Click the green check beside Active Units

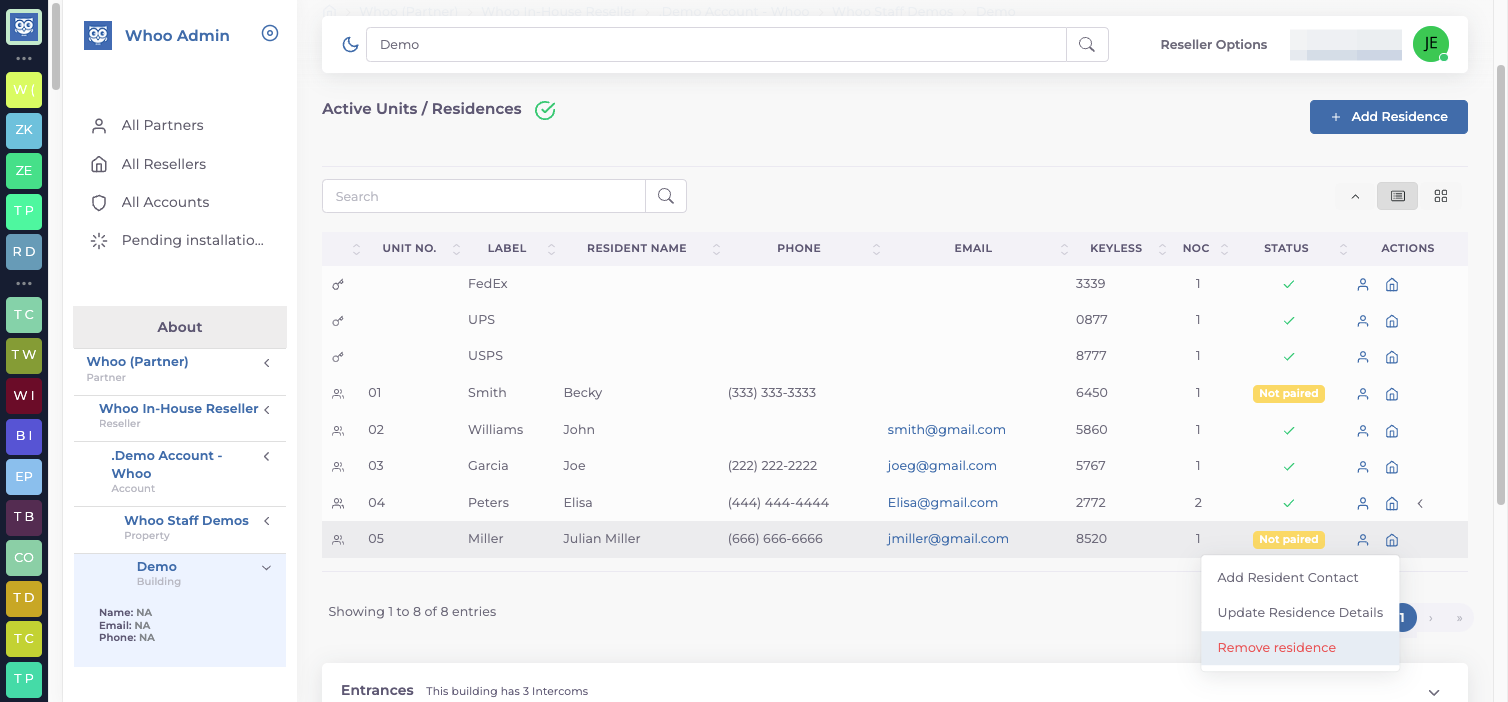(545, 110)
